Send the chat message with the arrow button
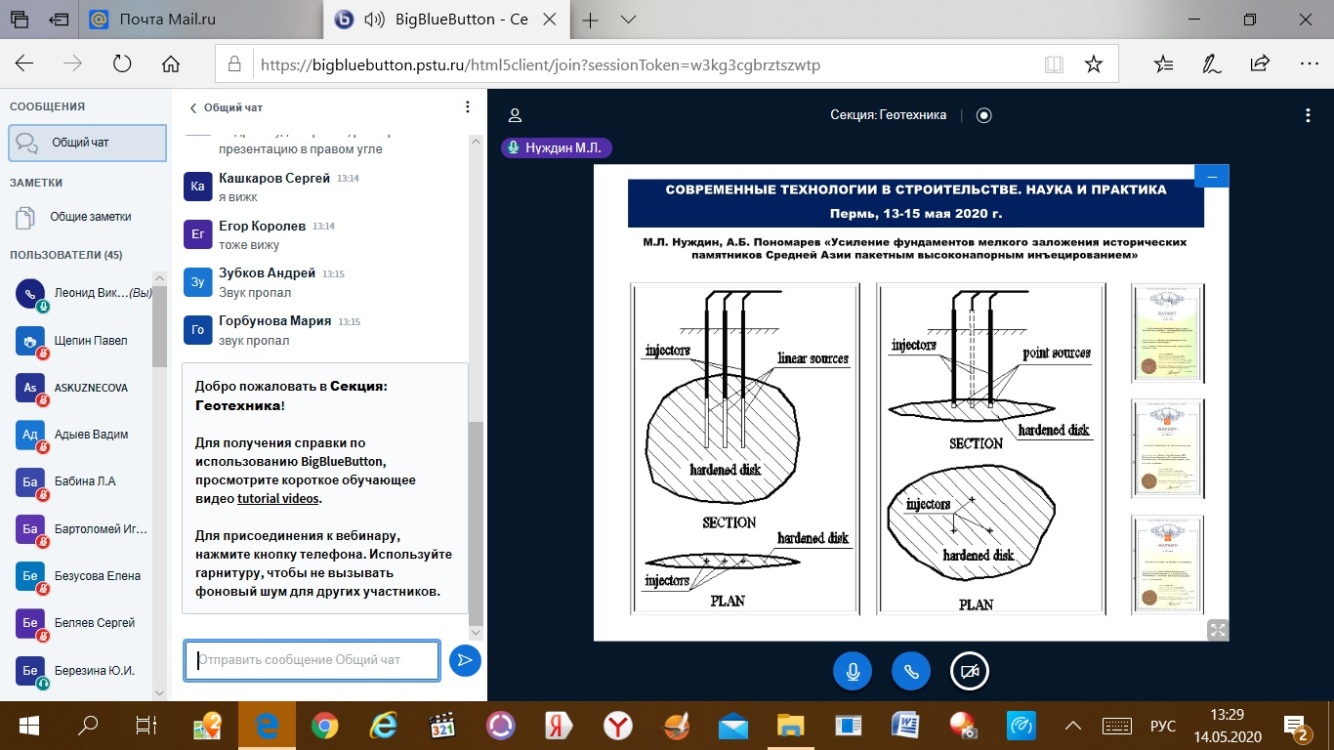 [464, 660]
